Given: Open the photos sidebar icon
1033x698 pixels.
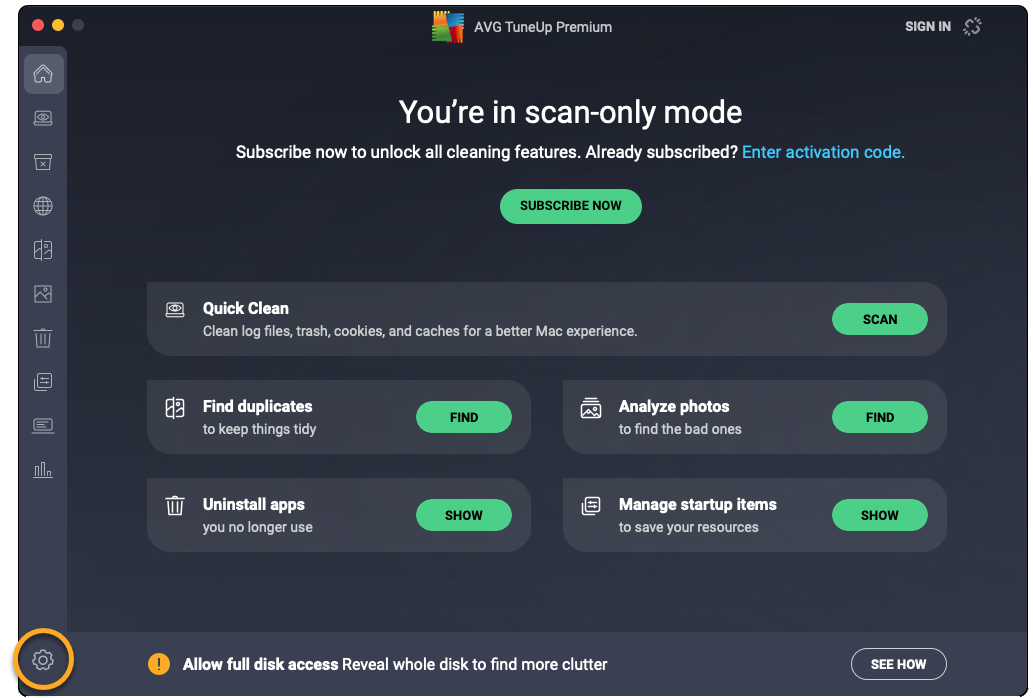Looking at the screenshot, I should pyautogui.click(x=43, y=294).
